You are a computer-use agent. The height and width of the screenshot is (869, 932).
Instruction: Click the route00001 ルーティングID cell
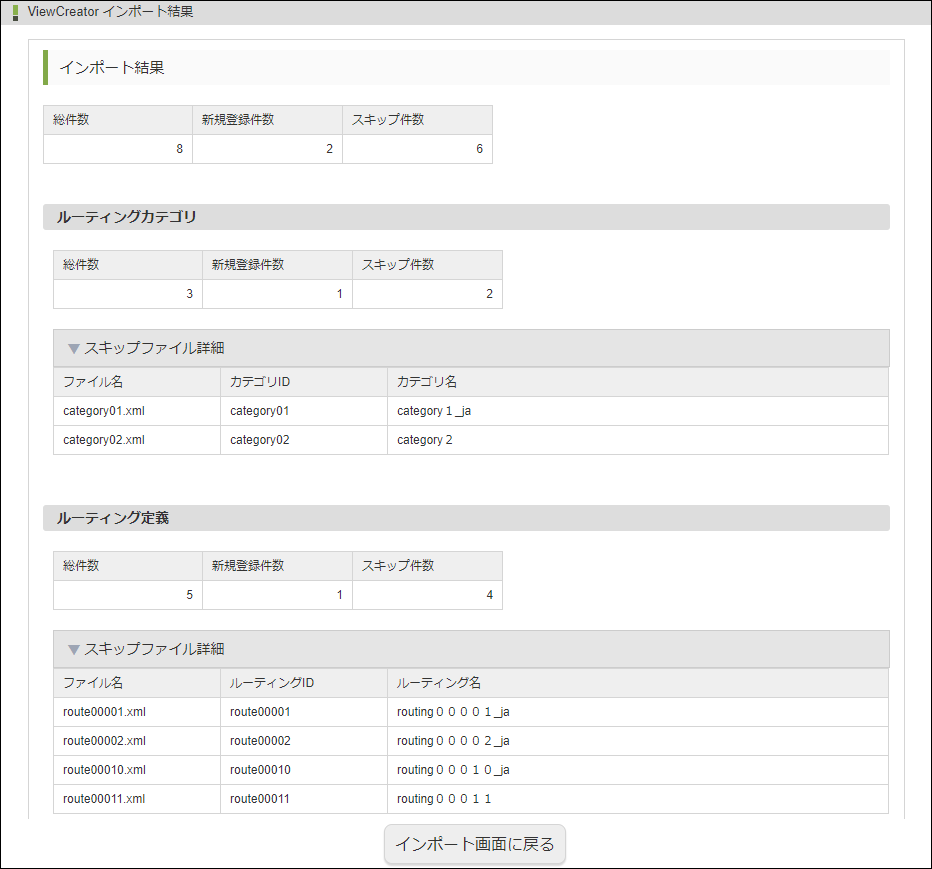pyautogui.click(x=304, y=711)
